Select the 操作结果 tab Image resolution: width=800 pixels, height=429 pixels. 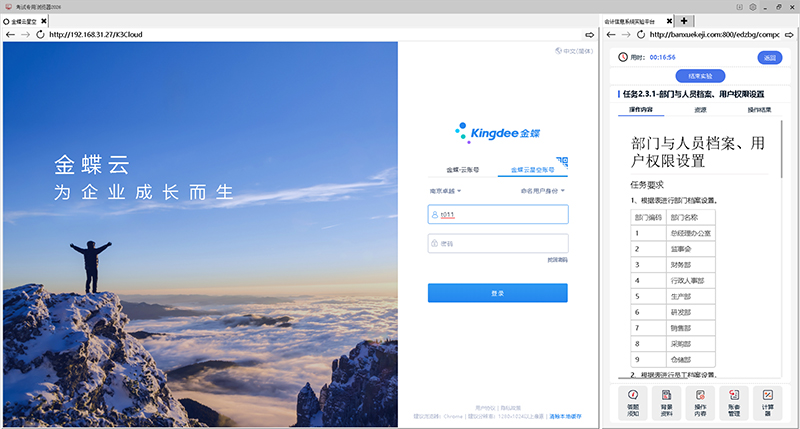759,109
